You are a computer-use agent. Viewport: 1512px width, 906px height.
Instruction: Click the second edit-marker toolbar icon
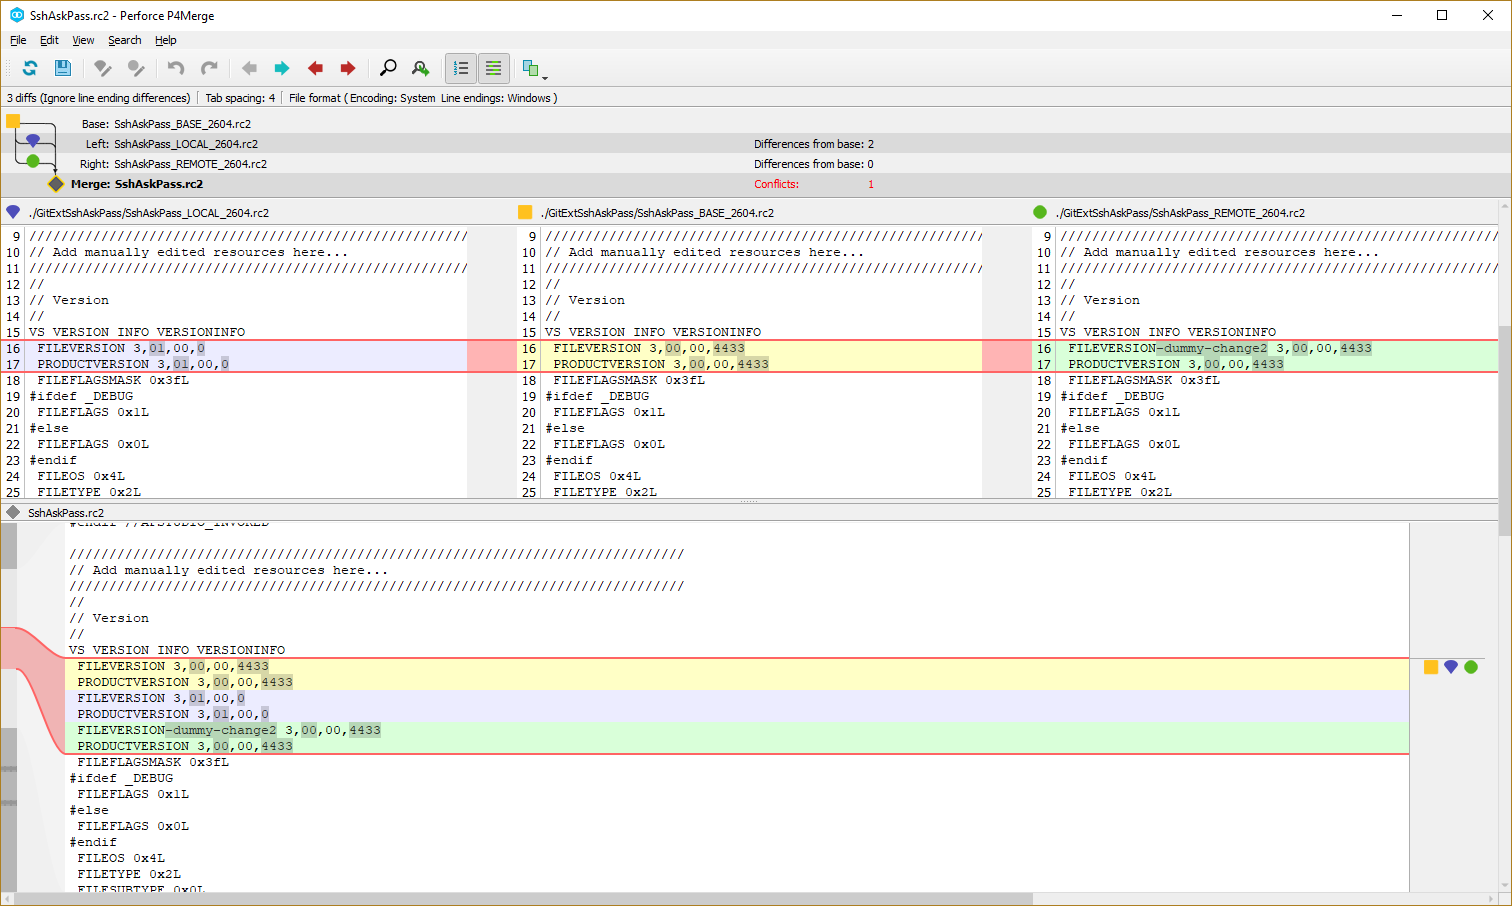pyautogui.click(x=136, y=68)
